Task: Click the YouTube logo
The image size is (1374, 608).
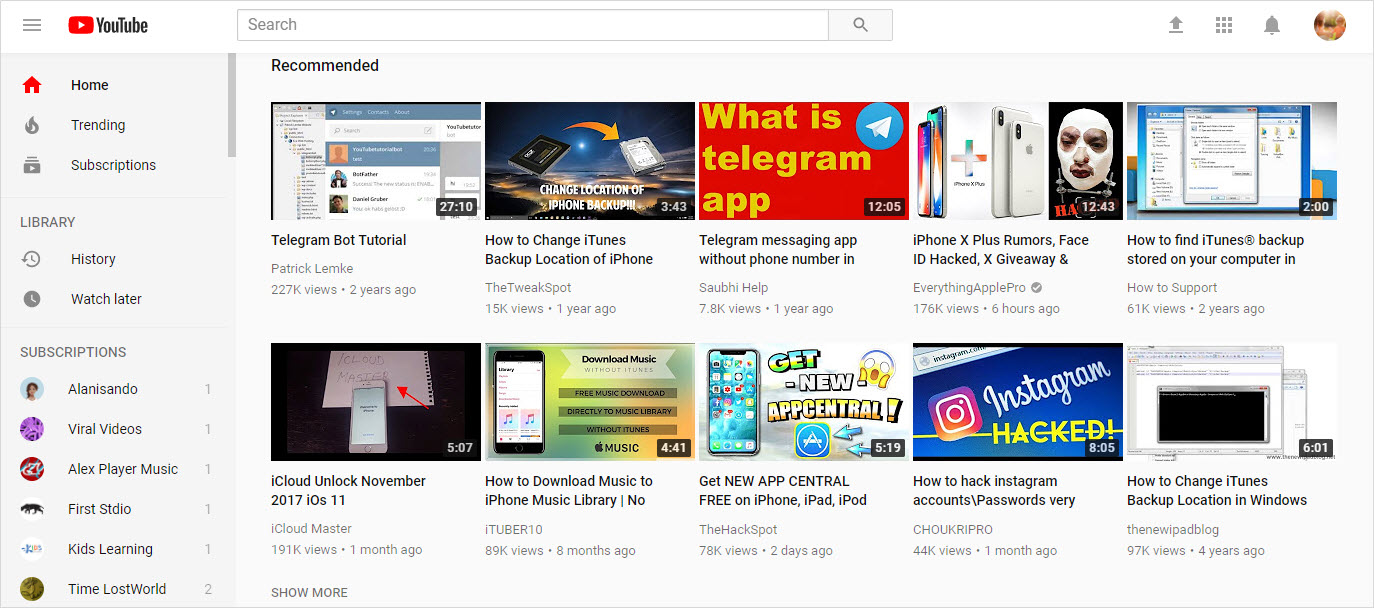Action: point(108,25)
